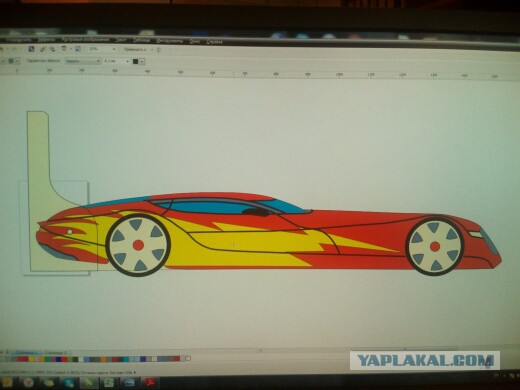Viewport: 520px width, 390px height.
Task: Open the Окно menu
Action: [x=194, y=41]
